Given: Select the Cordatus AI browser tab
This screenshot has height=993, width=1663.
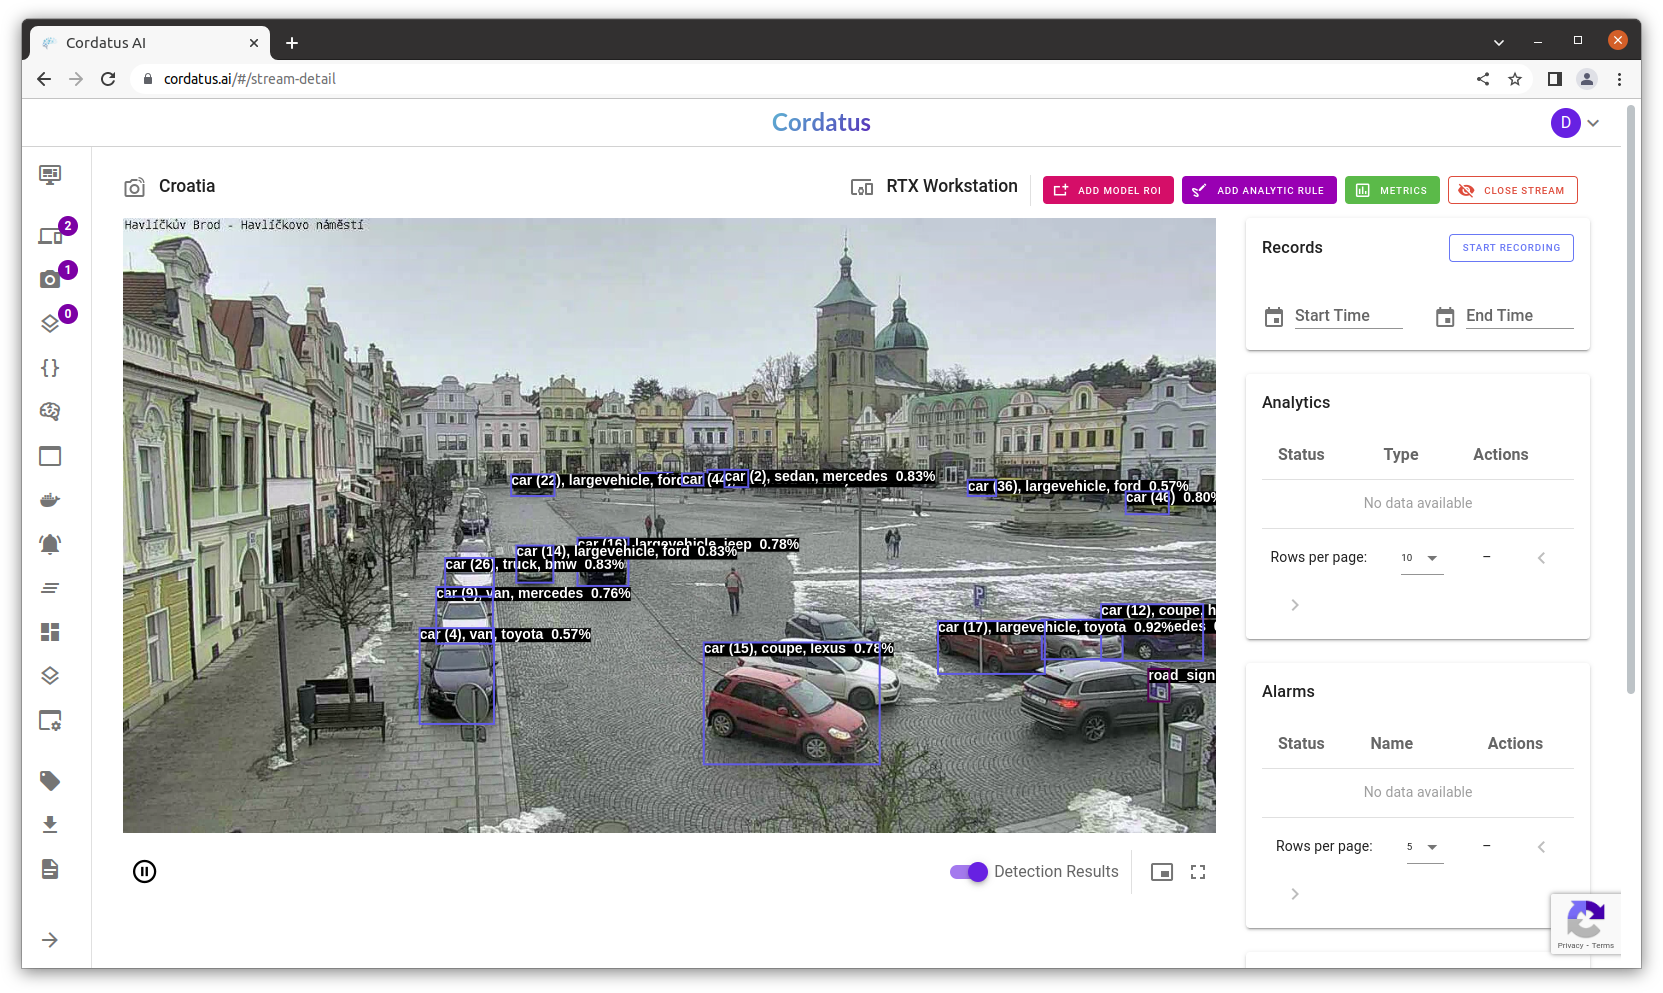Looking at the screenshot, I should pyautogui.click(x=150, y=43).
